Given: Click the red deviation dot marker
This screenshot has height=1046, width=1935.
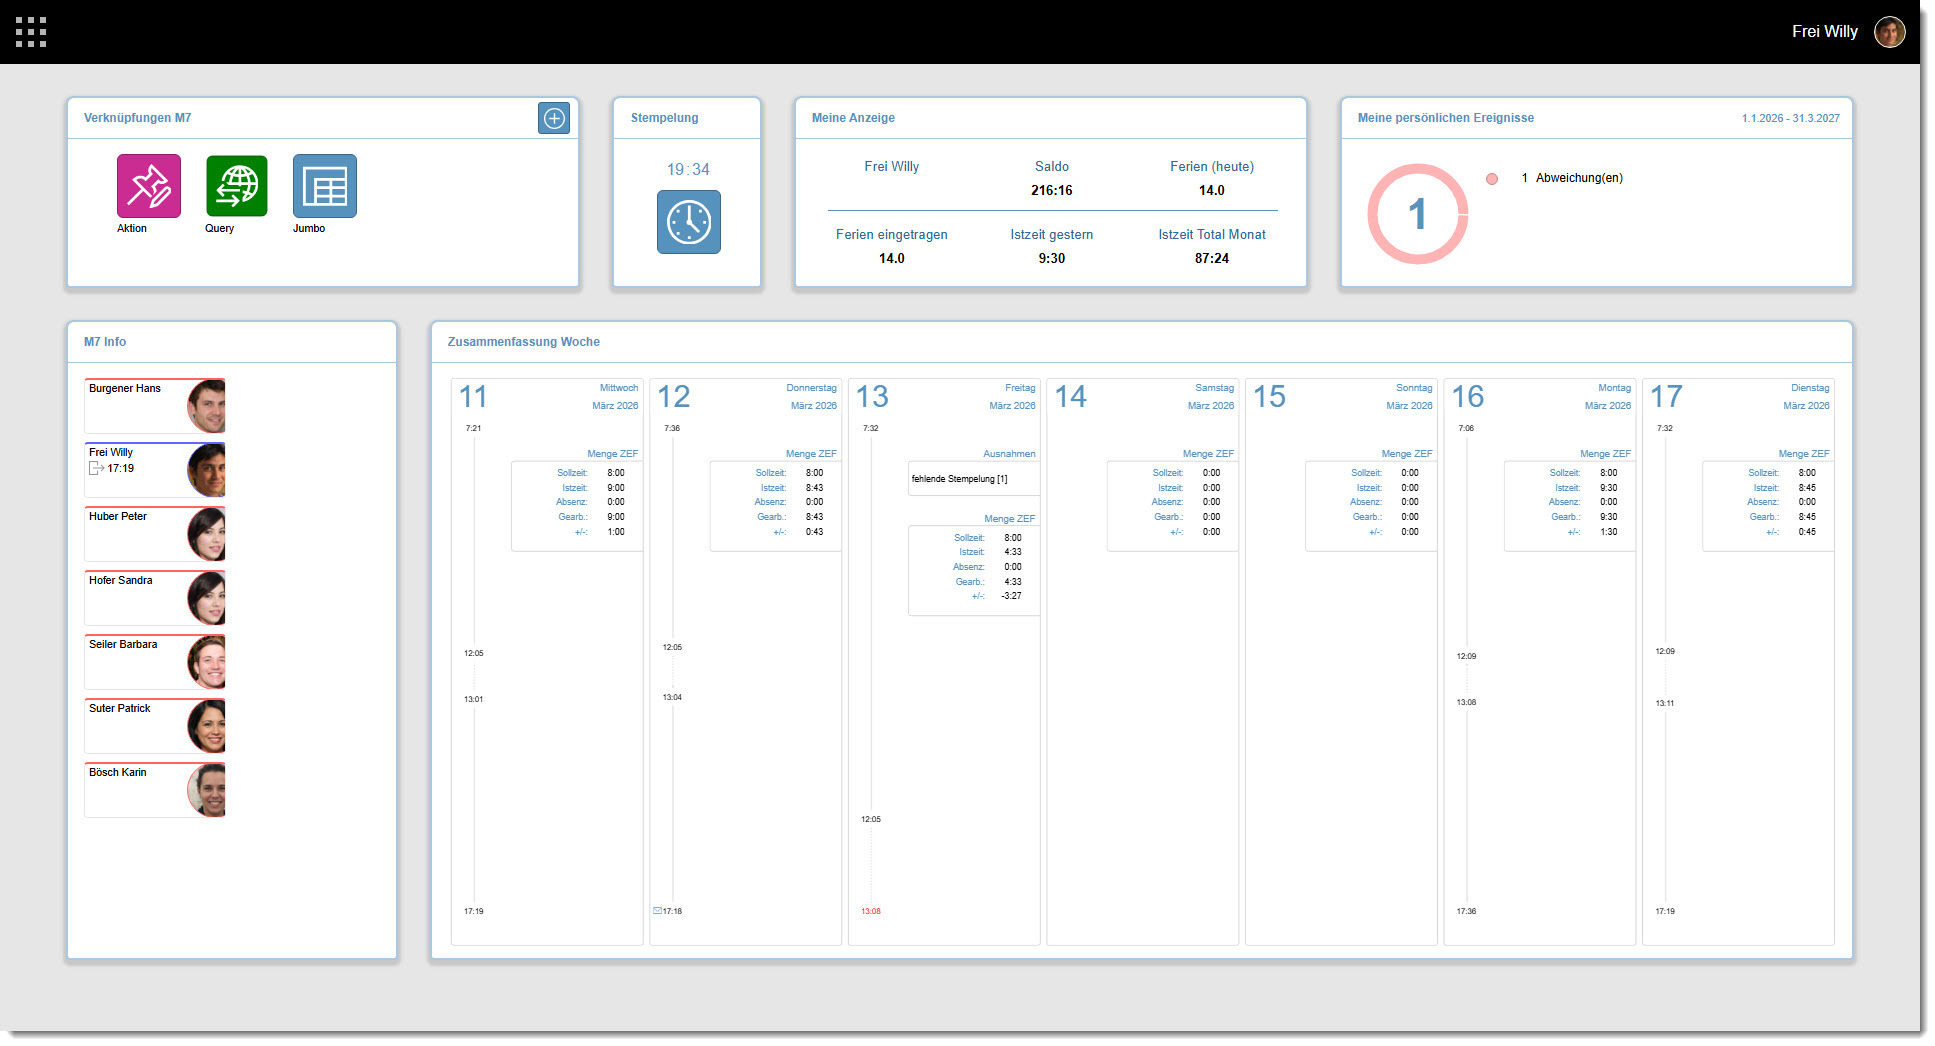Looking at the screenshot, I should tap(1492, 179).
